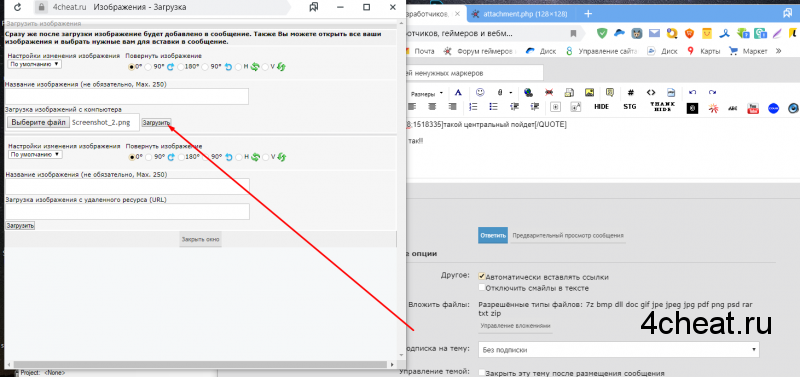Image resolution: width=800 pixels, height=377 pixels.
Task: Switch to the 'attachment.php (128×128)' tab
Action: click(x=519, y=14)
